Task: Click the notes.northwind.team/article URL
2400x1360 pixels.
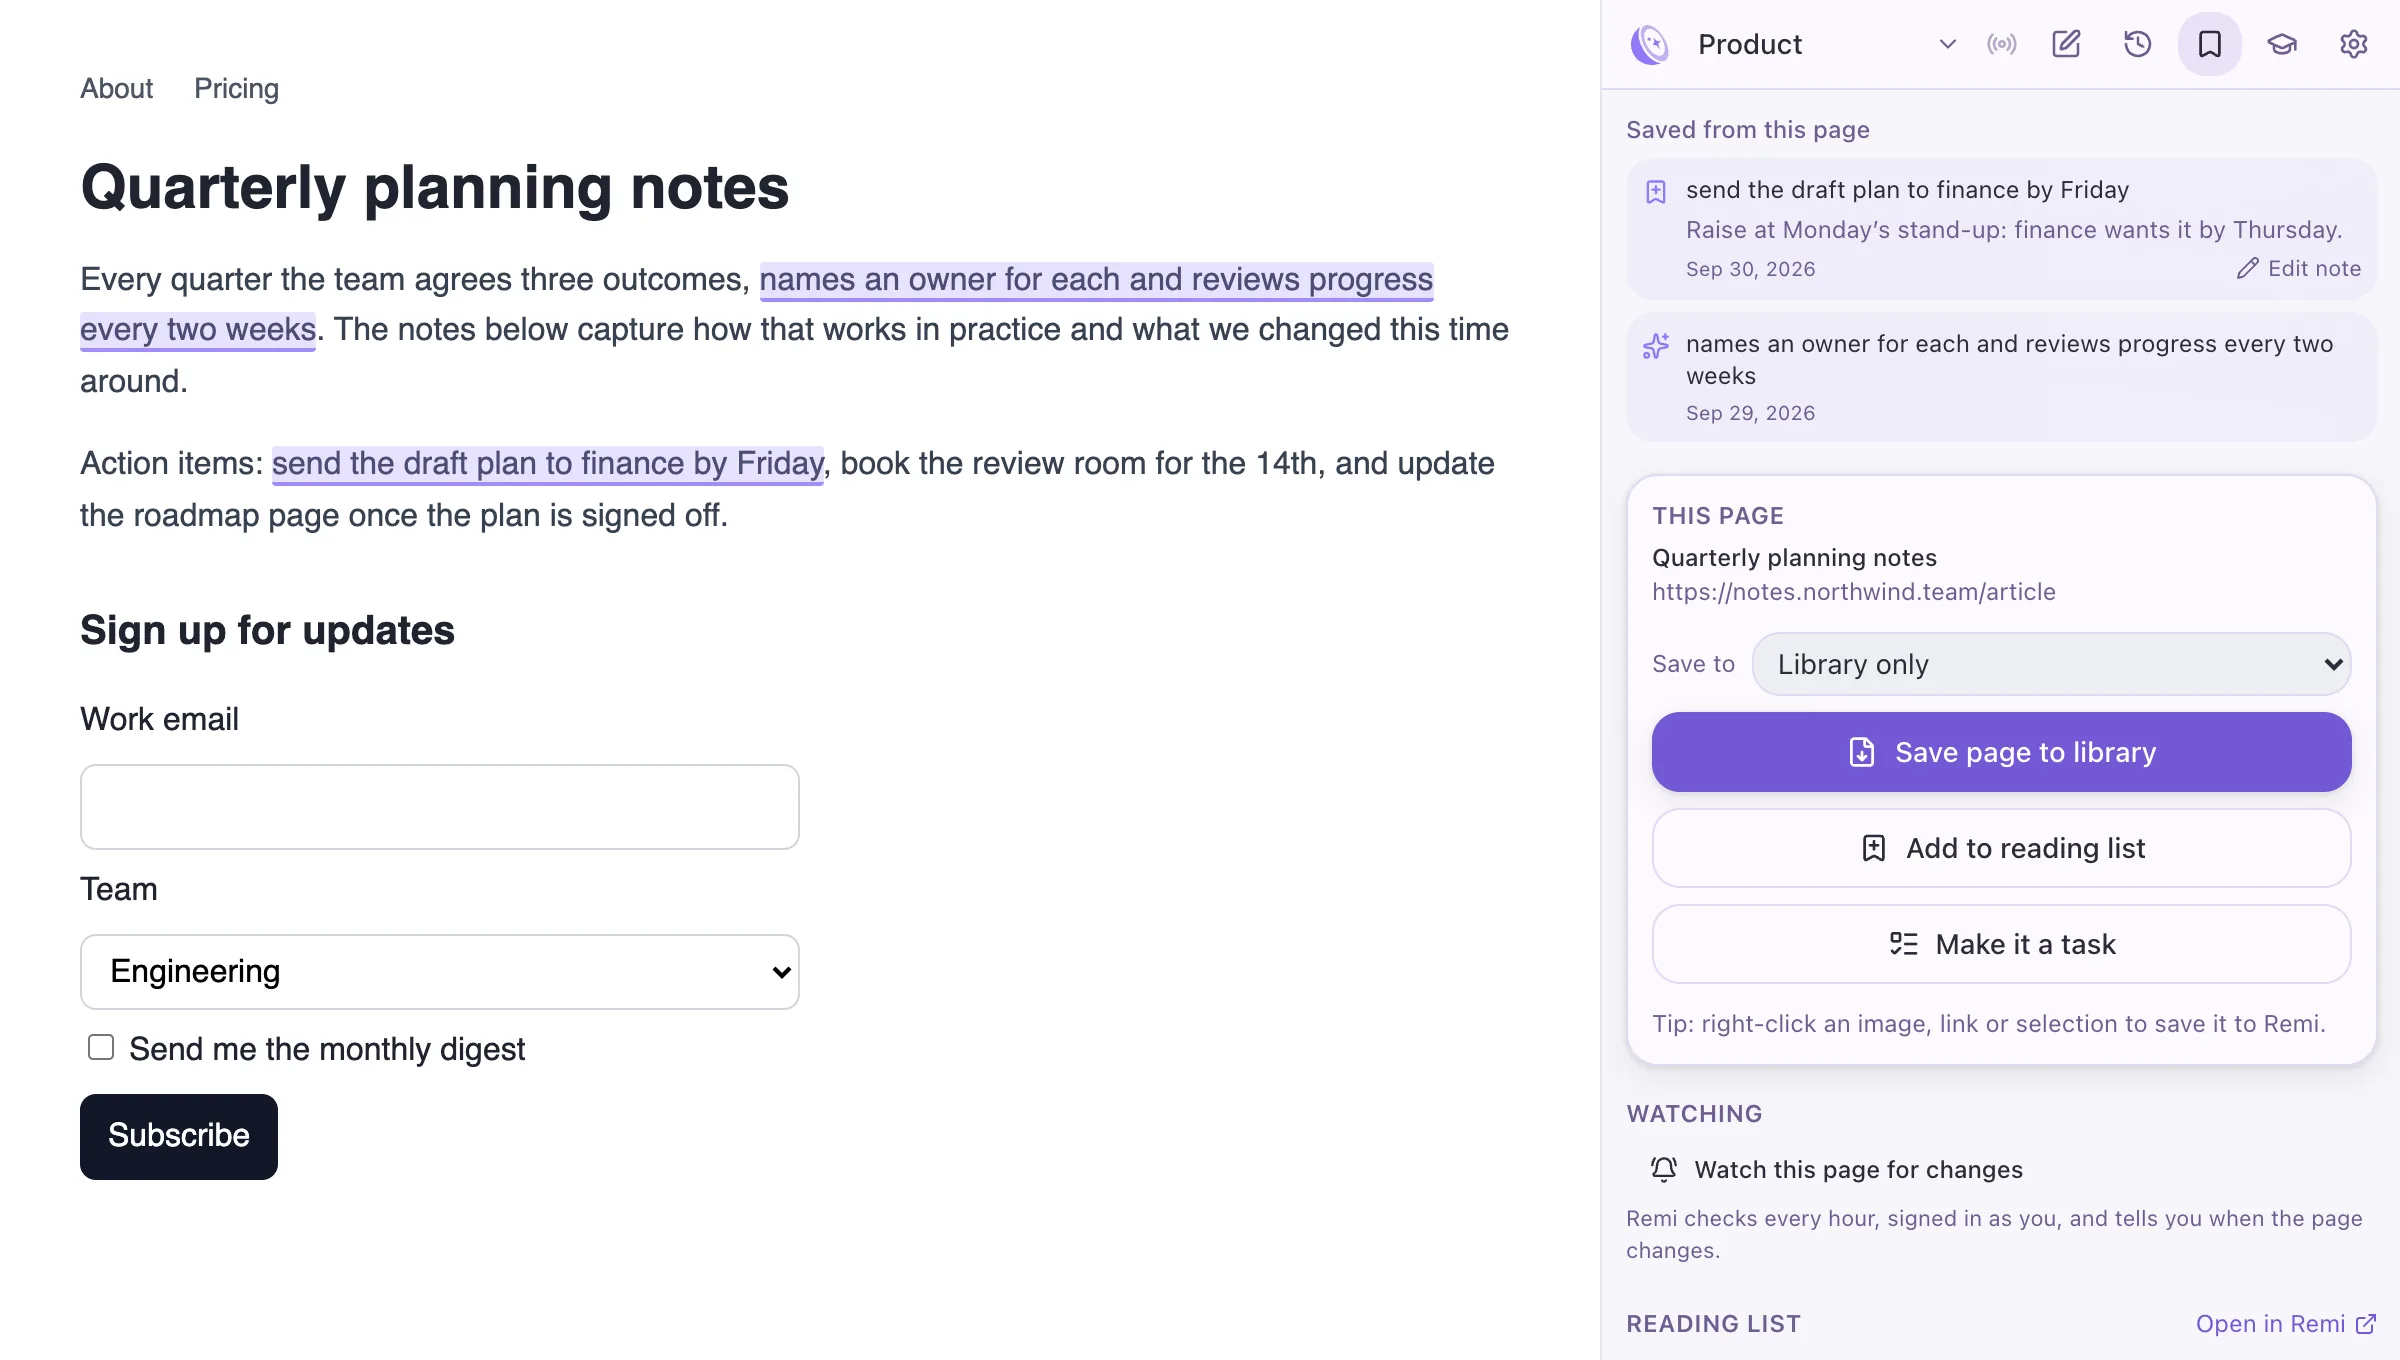Action: pos(1853,592)
